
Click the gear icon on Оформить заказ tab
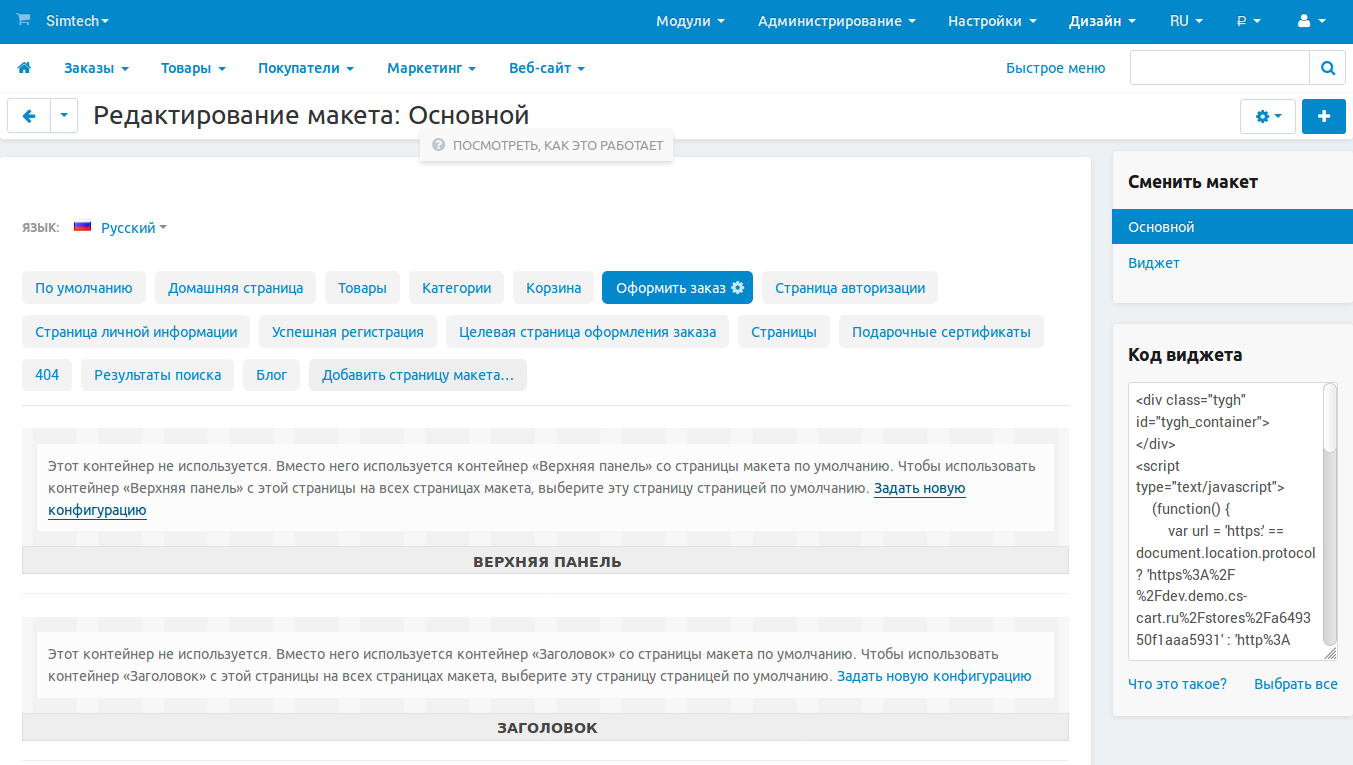coord(738,287)
